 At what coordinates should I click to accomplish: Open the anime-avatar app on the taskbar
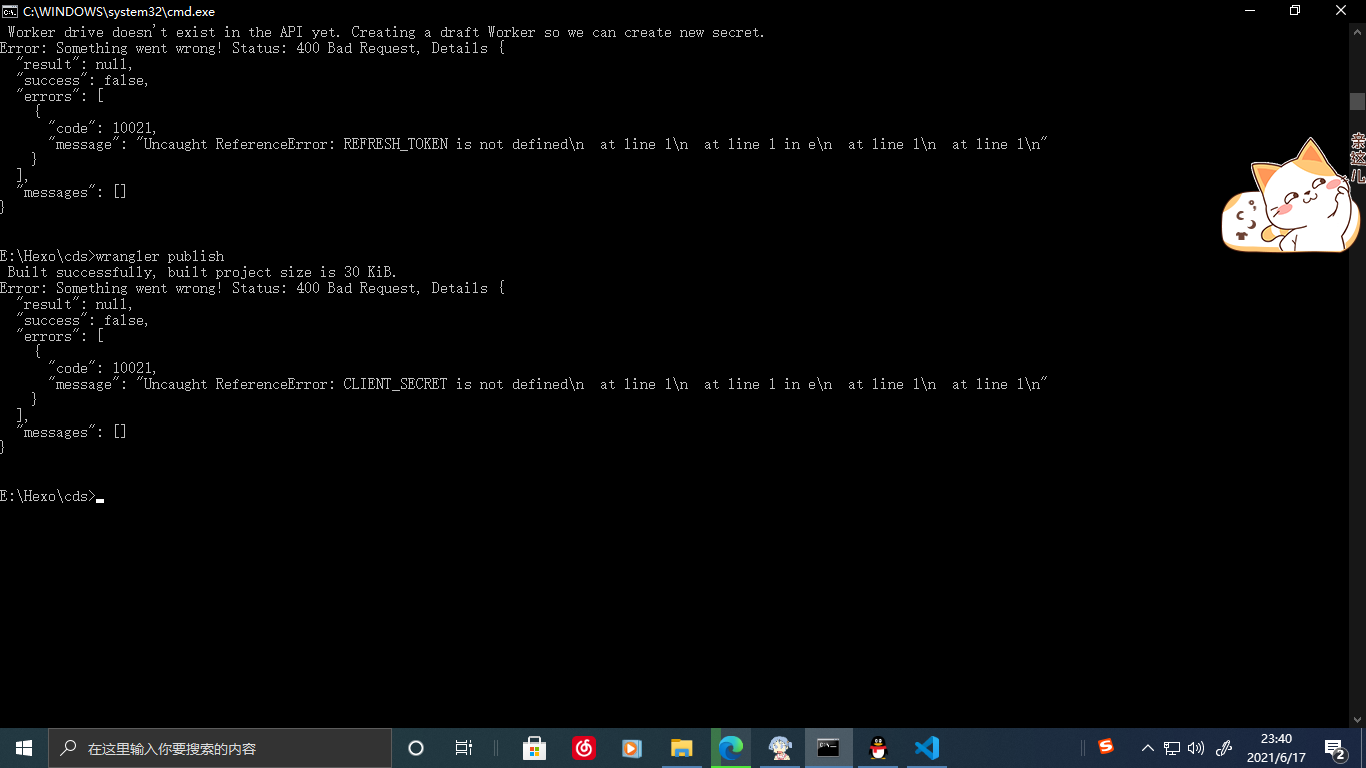[779, 747]
